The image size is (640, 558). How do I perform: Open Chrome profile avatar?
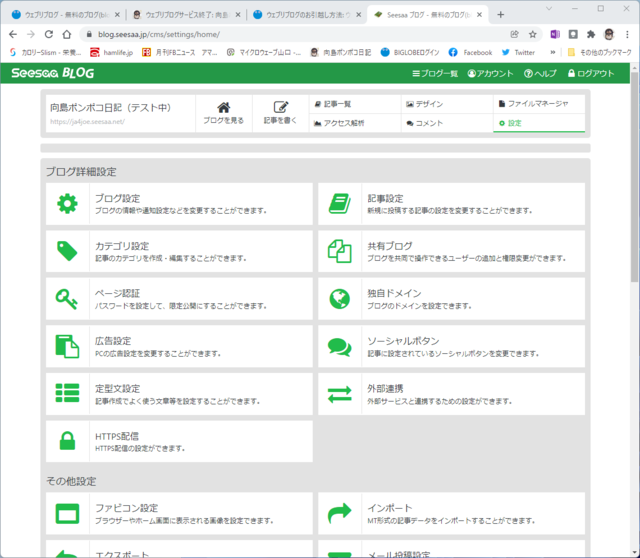pos(609,34)
